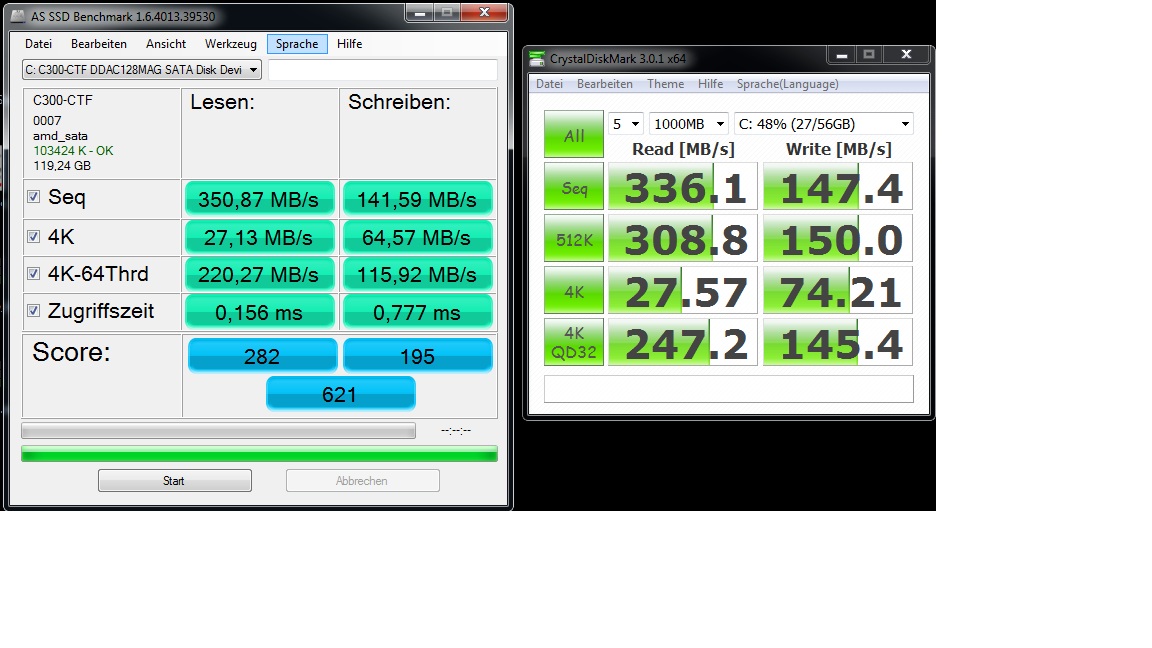The width and height of the screenshot is (1152, 648).
Task: Click the green All button in CrystalDiskMark
Action: pos(574,134)
